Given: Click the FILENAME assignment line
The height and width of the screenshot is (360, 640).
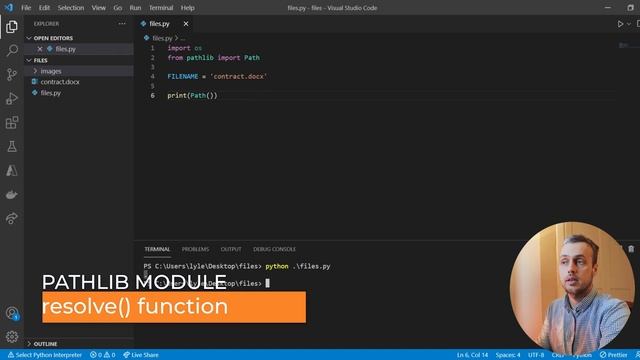Looking at the screenshot, I should tap(217, 76).
